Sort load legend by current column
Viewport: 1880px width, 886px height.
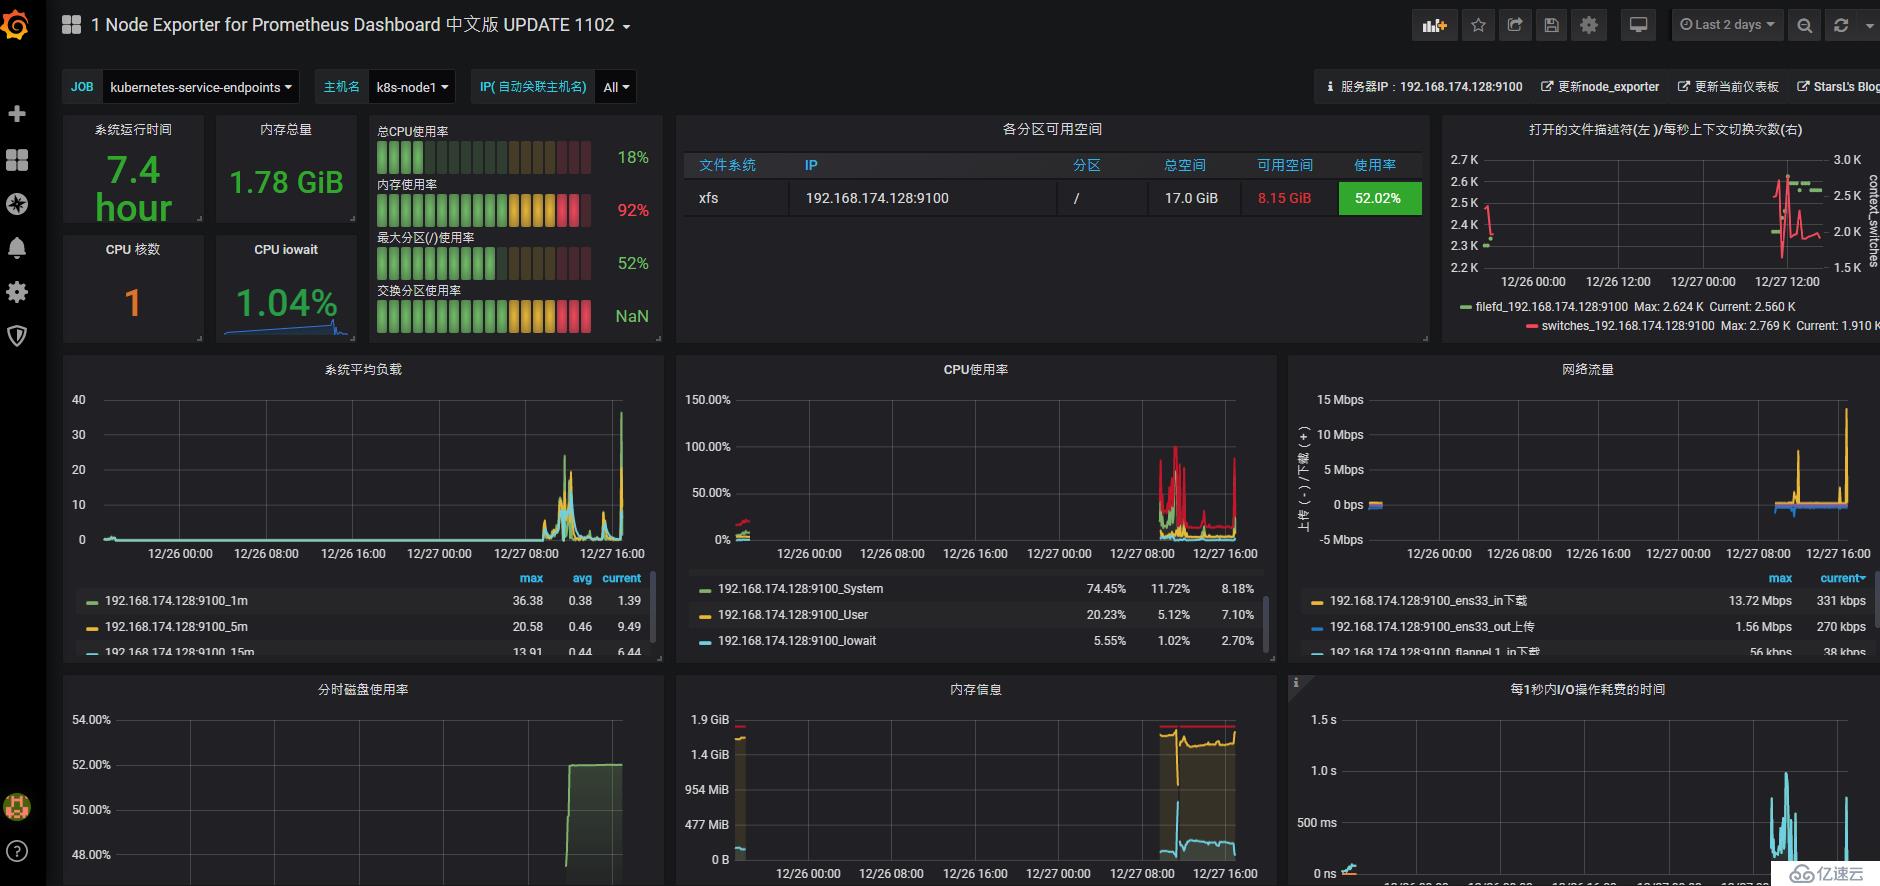click(x=621, y=578)
